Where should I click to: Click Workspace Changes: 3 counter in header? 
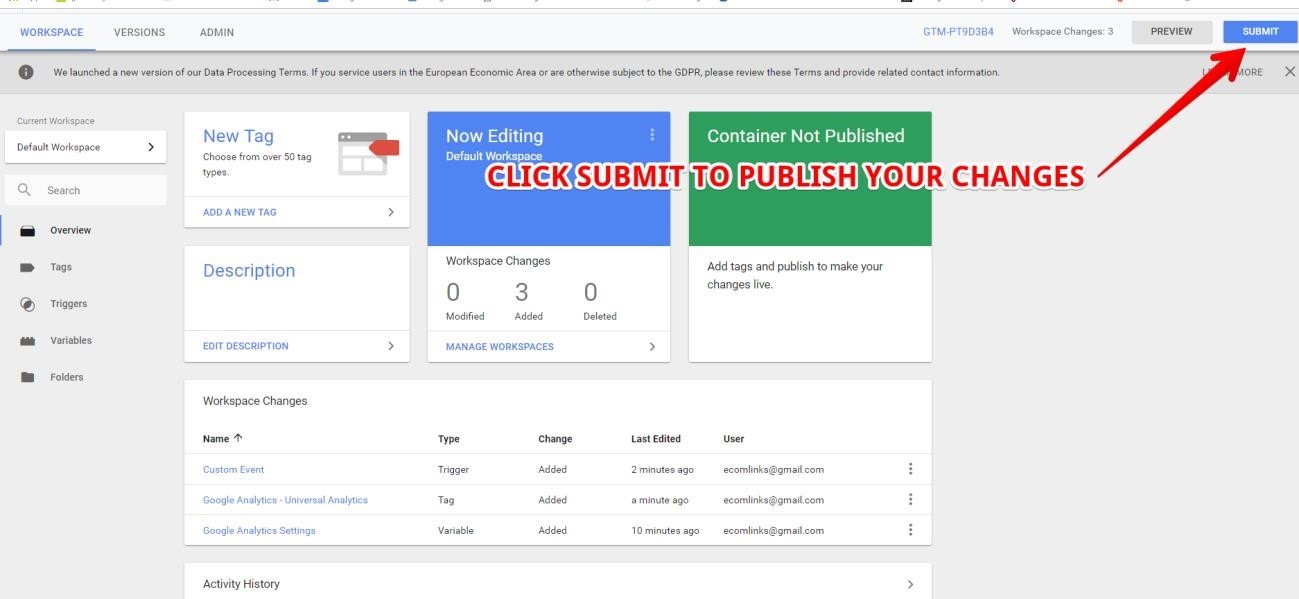click(x=1062, y=32)
